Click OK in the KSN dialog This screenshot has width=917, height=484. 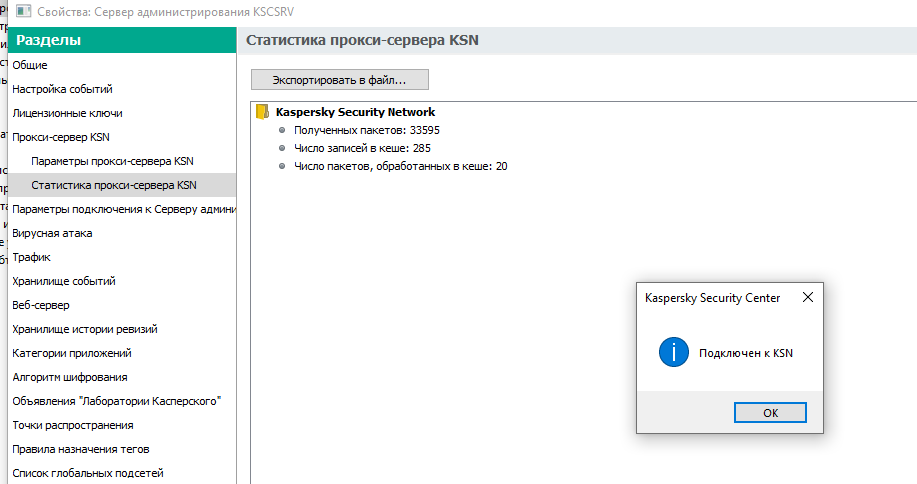pyautogui.click(x=770, y=413)
